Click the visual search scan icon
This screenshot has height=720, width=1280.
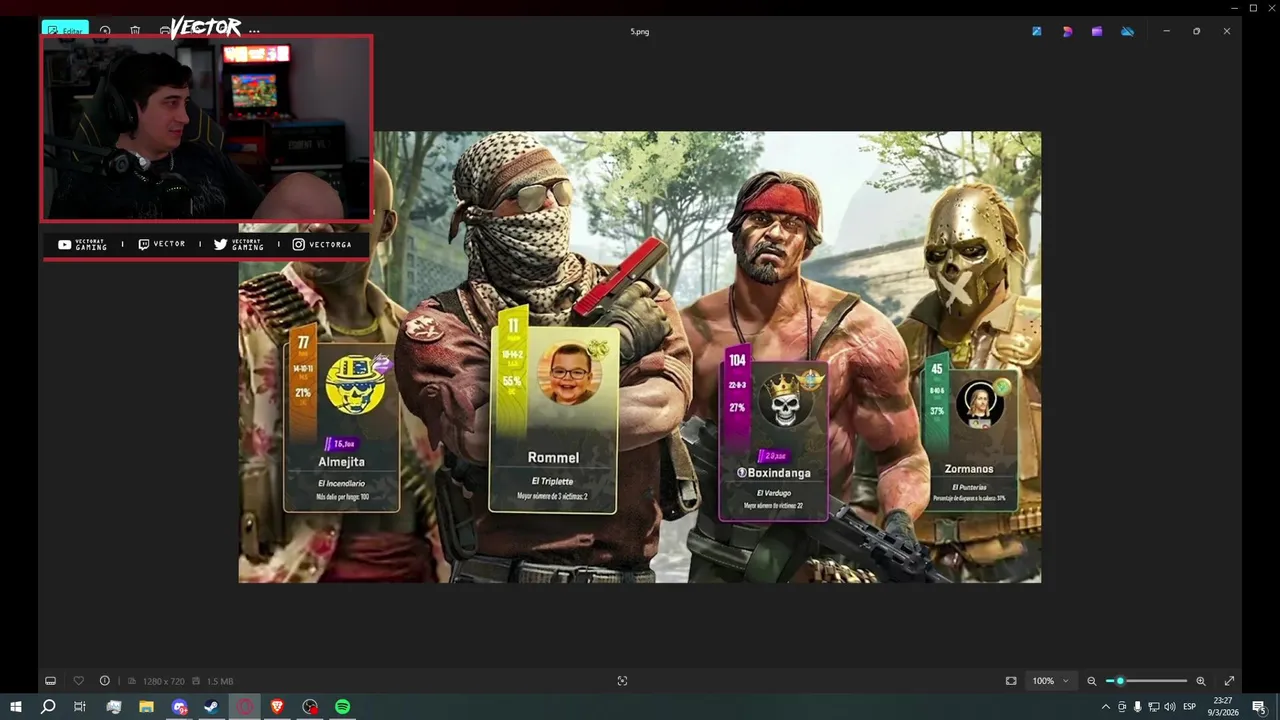click(622, 681)
